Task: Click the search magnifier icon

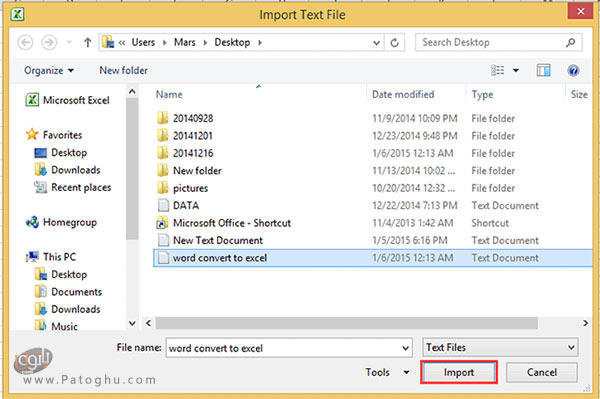Action: click(571, 42)
